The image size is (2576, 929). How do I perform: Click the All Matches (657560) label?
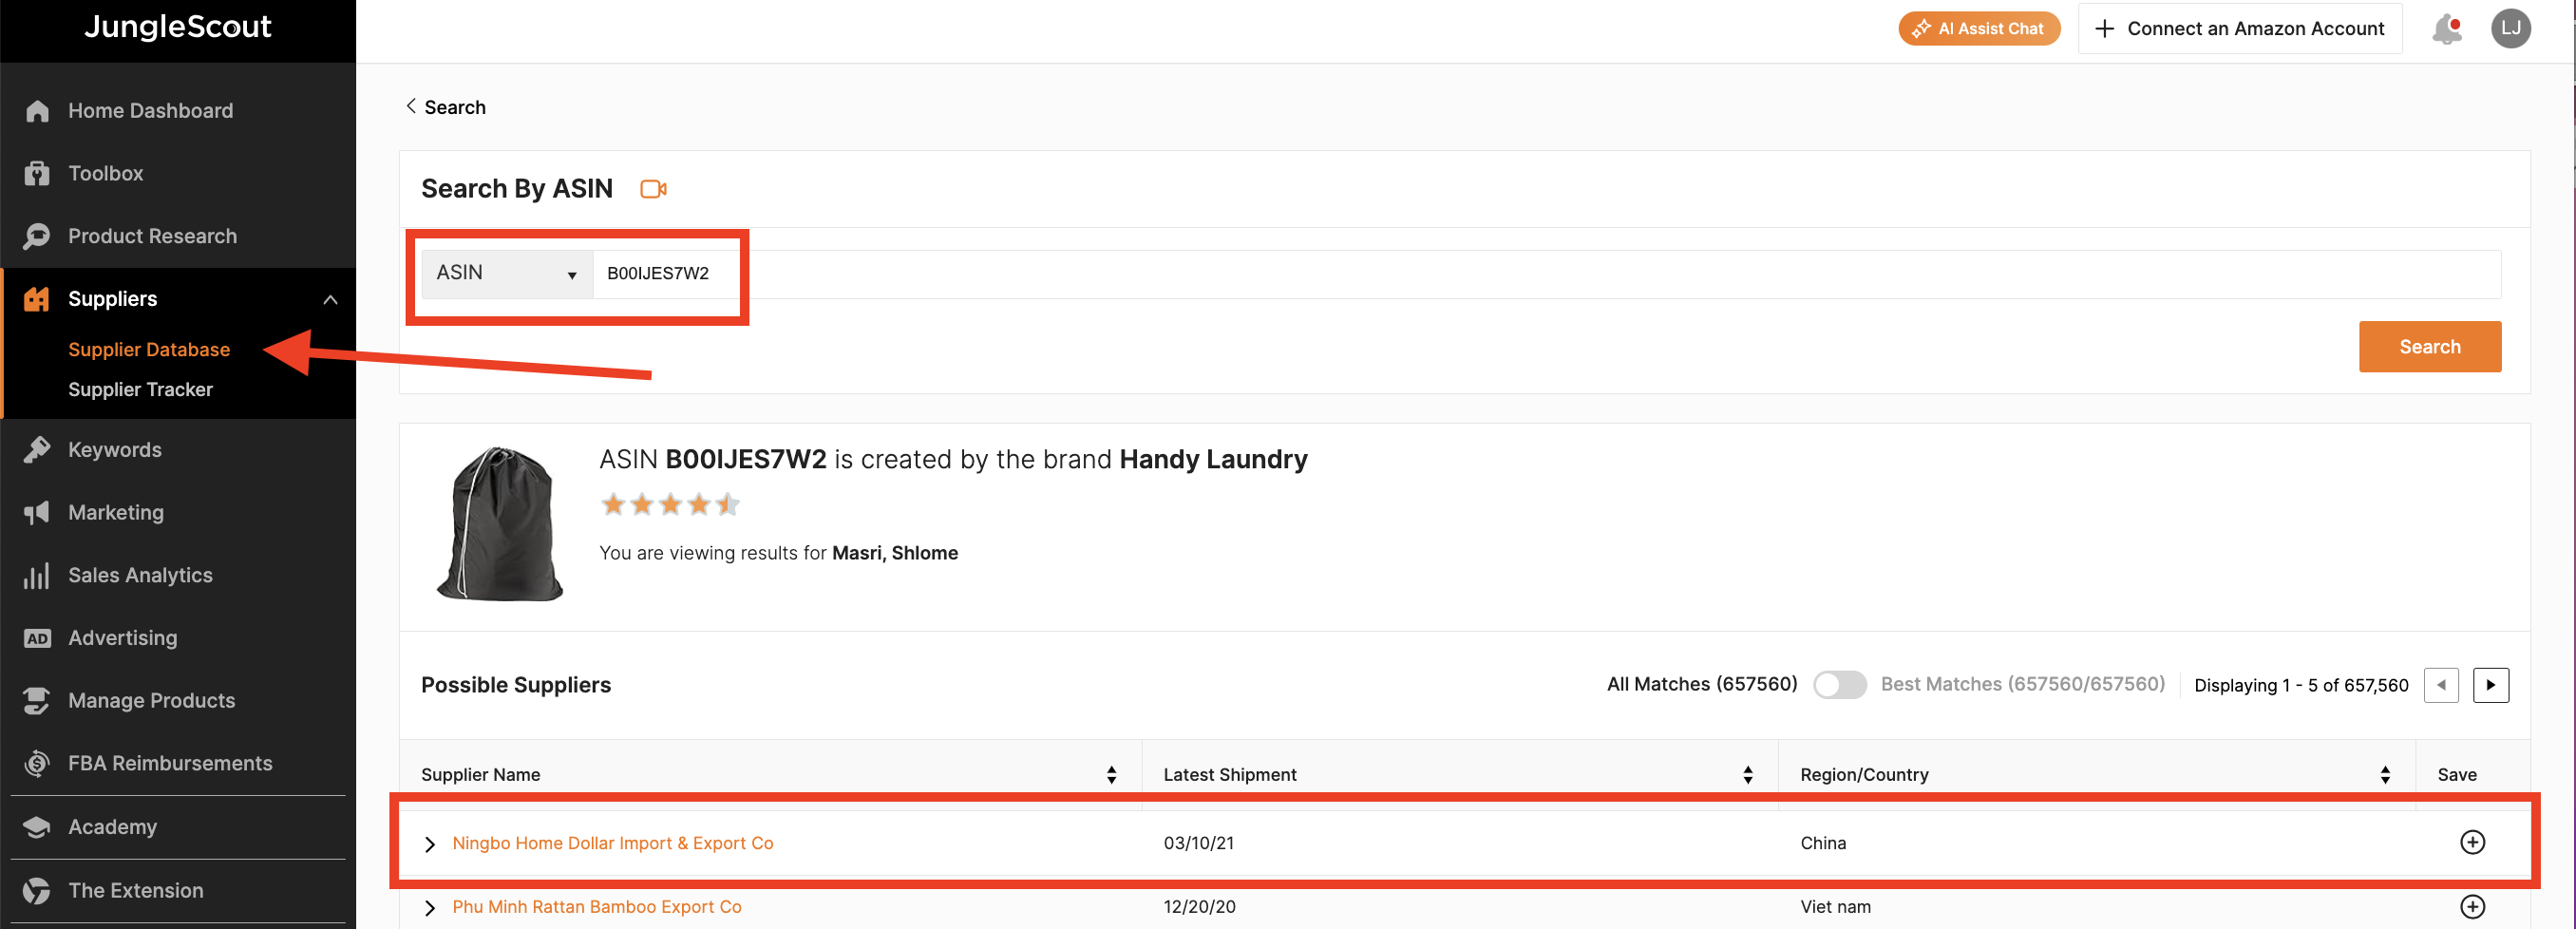pos(1701,685)
